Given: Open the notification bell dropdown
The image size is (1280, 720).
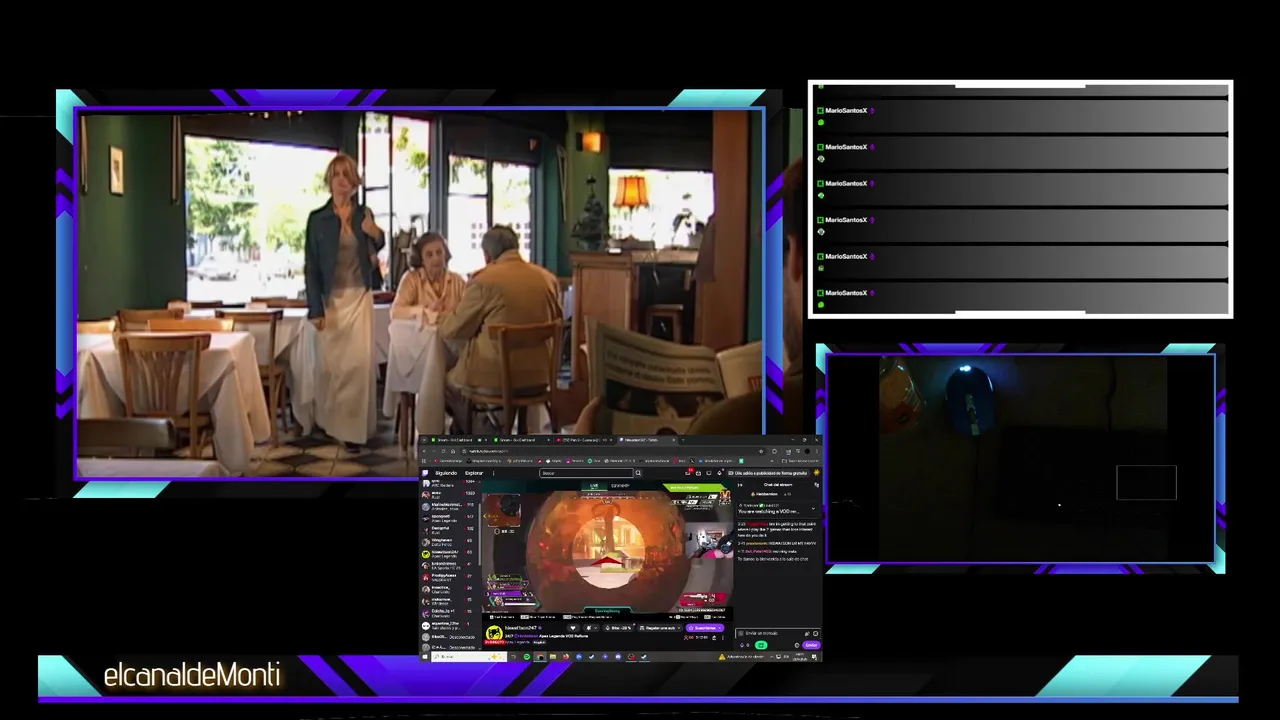Looking at the screenshot, I should pyautogui.click(x=591, y=628).
